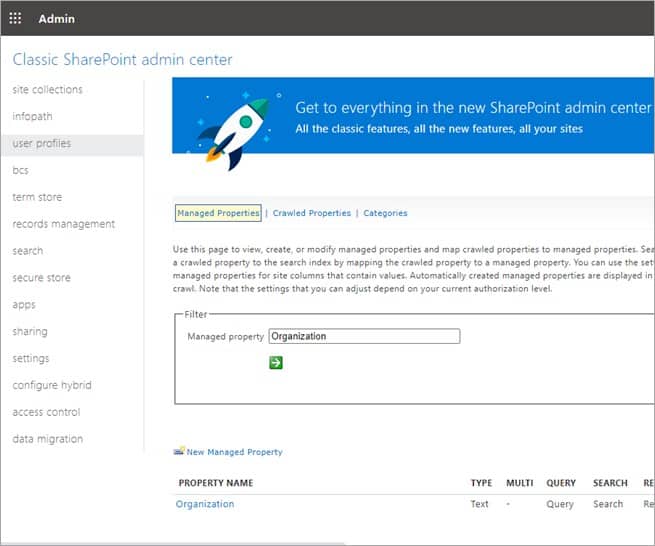Screen dimensions: 655x546
Task: Select configure hybrid option
Action: (54, 386)
